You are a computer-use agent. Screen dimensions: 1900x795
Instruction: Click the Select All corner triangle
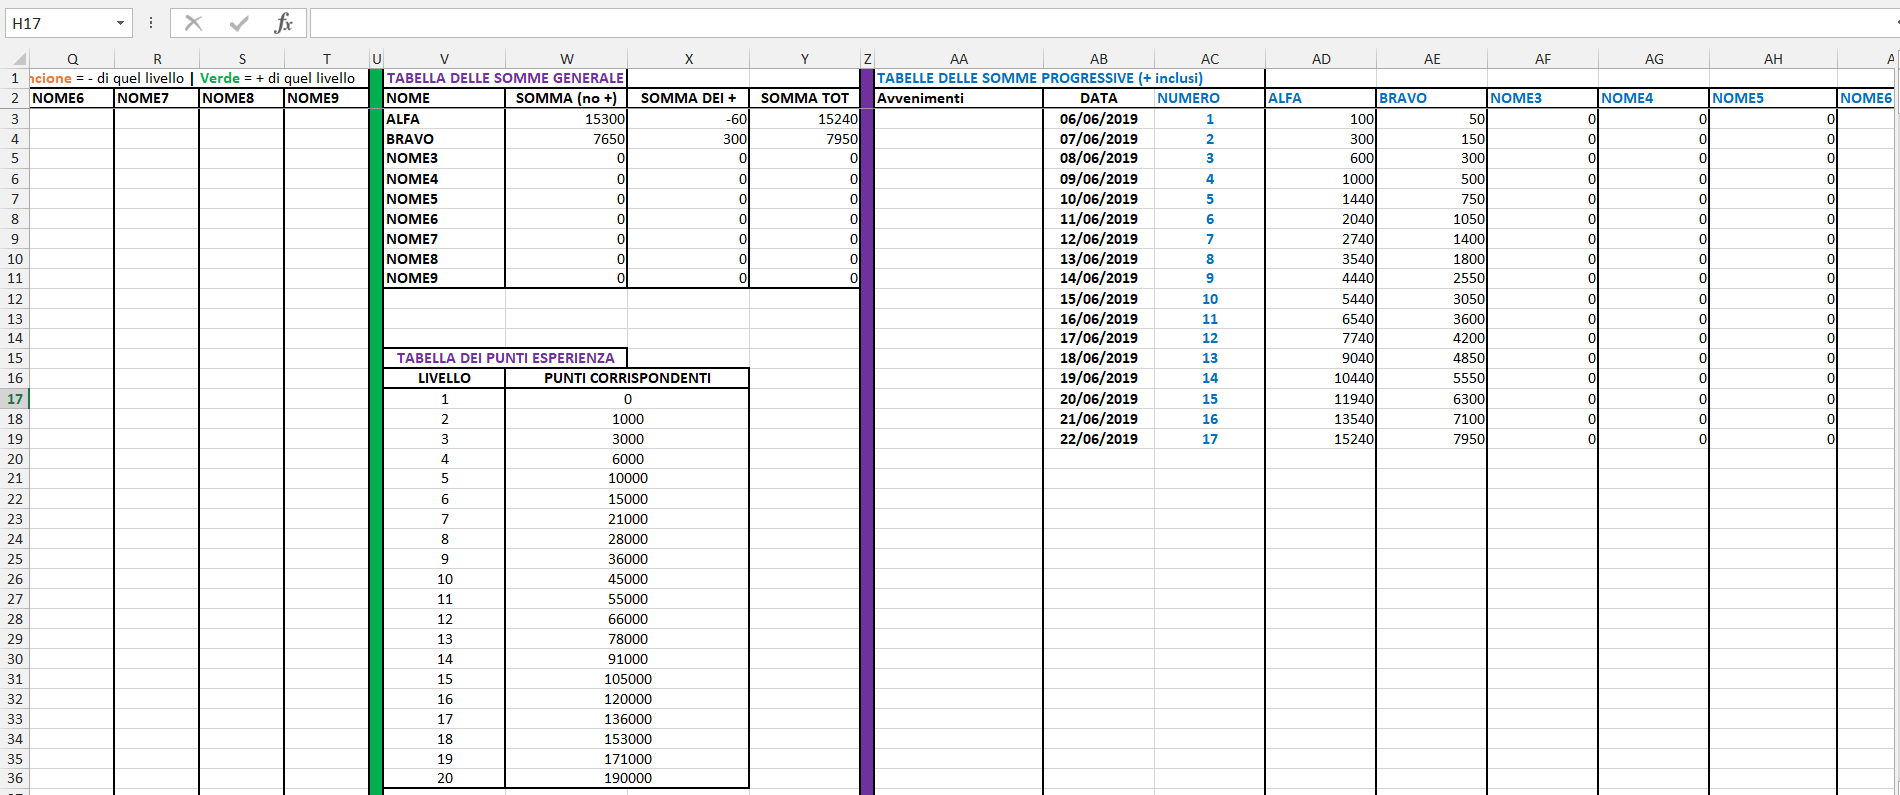pos(18,59)
